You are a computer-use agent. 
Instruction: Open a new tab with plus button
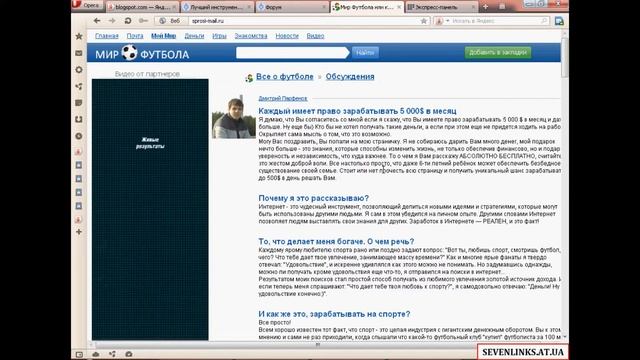click(x=485, y=7)
